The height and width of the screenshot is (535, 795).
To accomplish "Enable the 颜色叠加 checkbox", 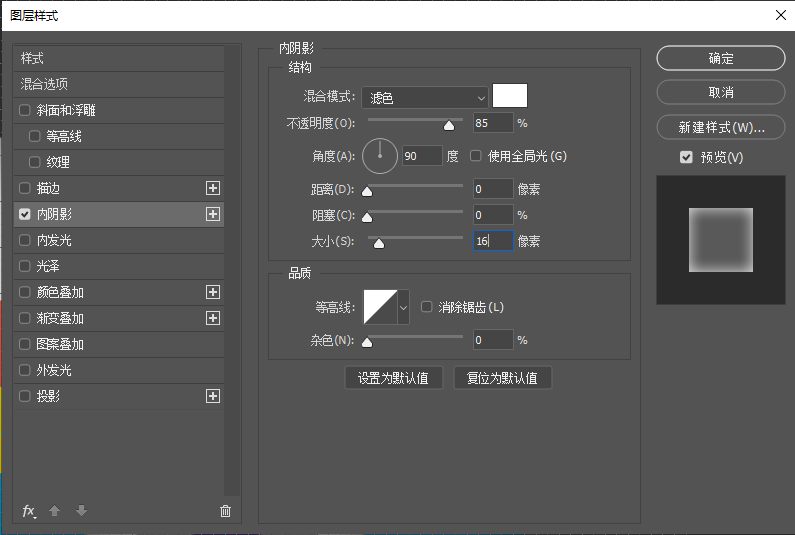I will click(25, 292).
